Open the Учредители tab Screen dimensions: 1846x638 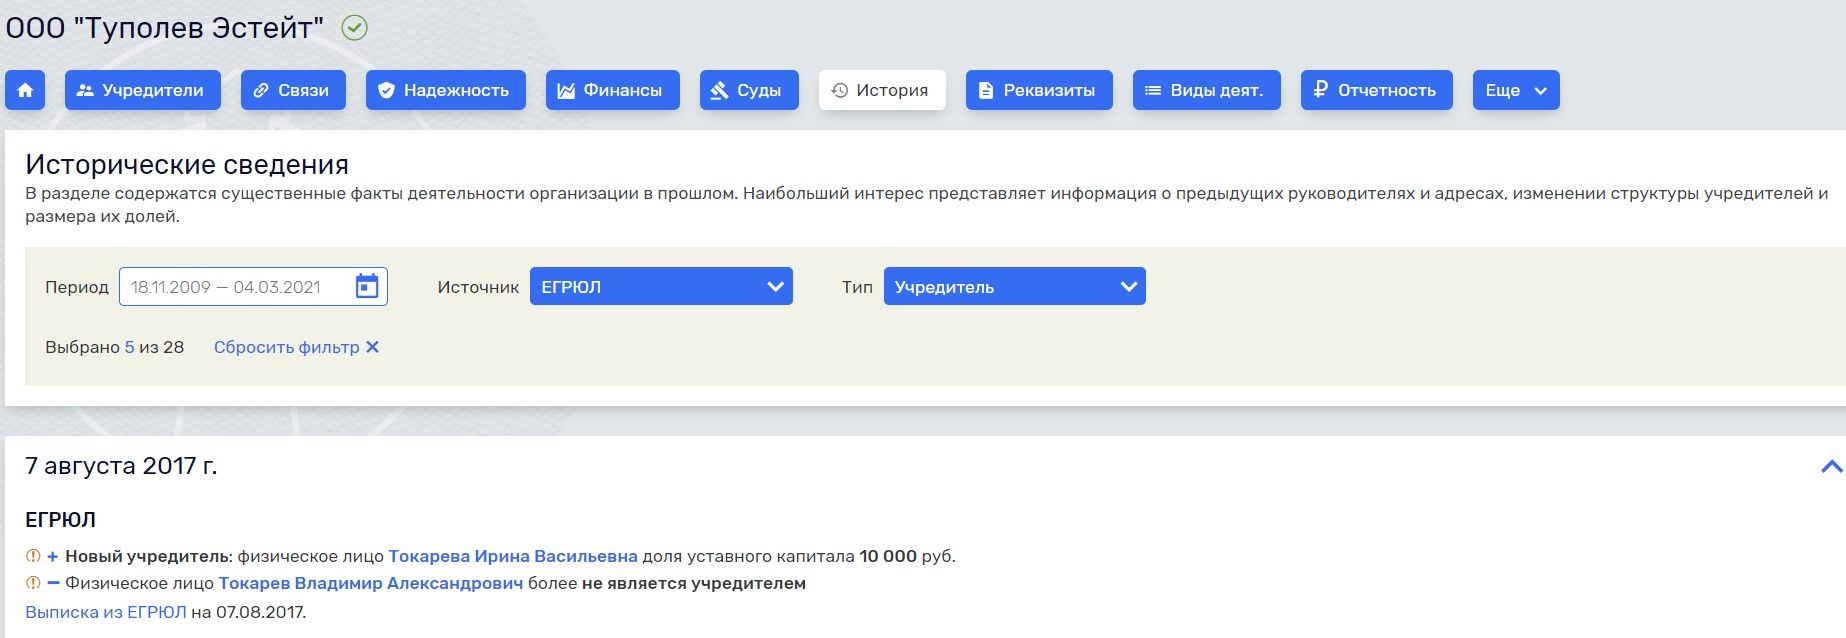pyautogui.click(x=143, y=90)
